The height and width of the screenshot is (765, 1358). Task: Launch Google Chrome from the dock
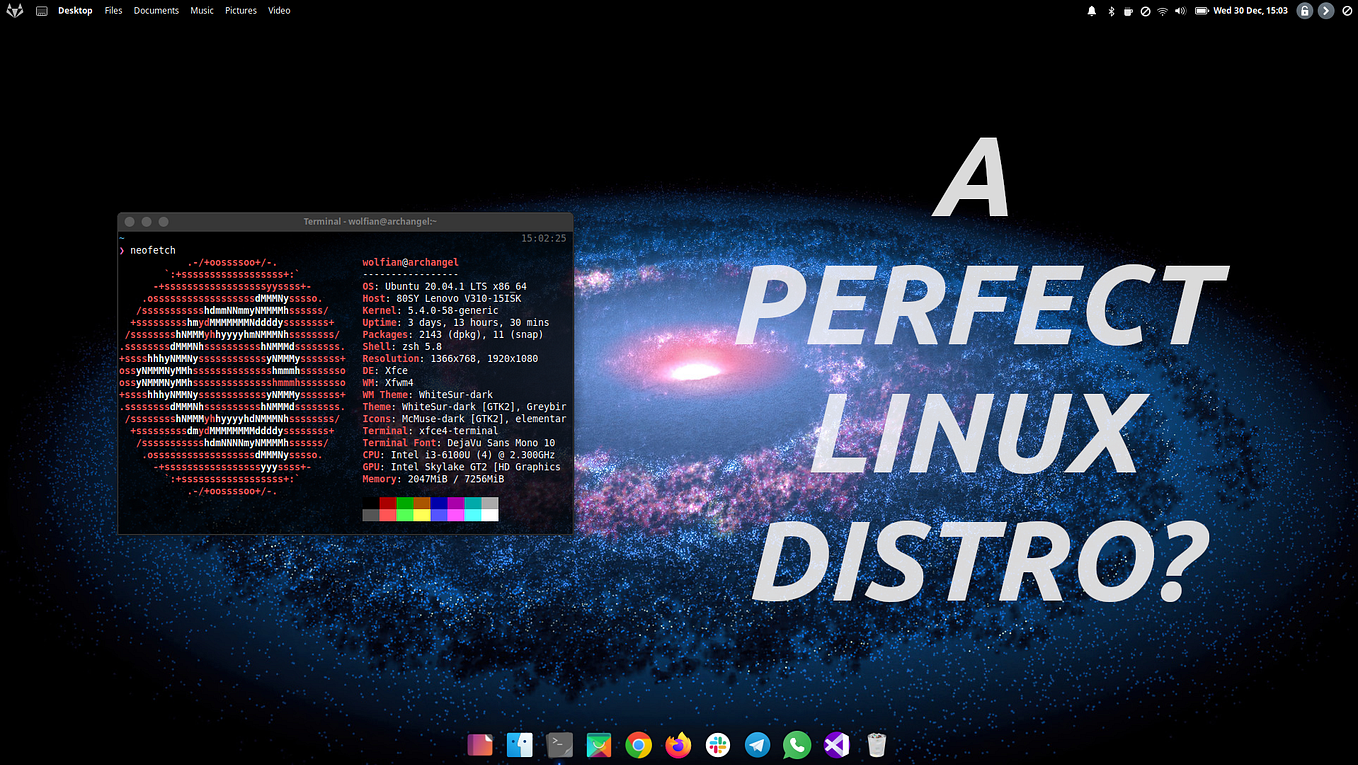(638, 744)
